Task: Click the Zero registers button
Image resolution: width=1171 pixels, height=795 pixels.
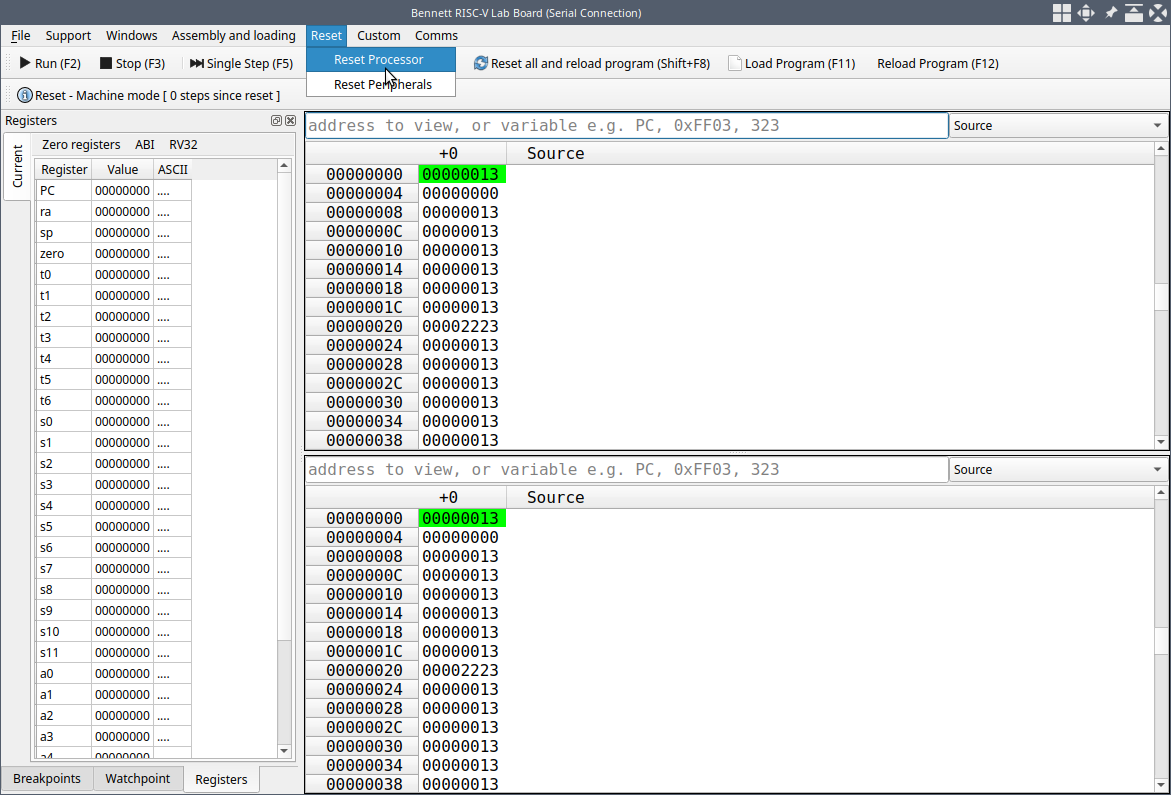Action: click(81, 145)
